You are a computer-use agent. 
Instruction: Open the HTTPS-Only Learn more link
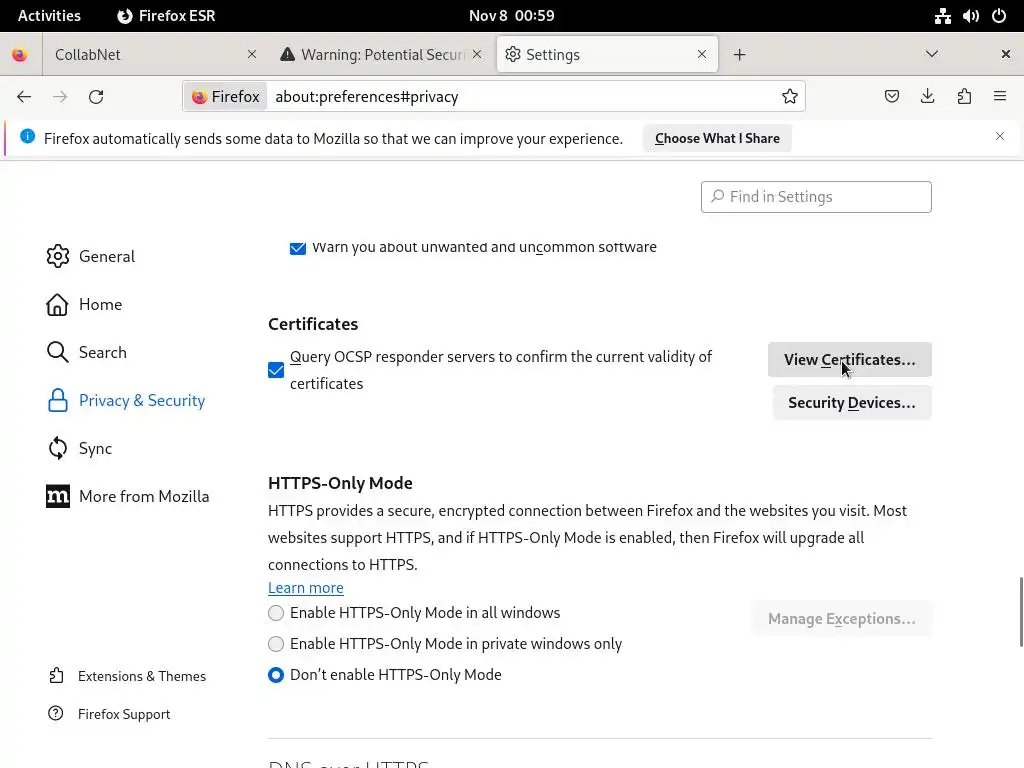[306, 588]
